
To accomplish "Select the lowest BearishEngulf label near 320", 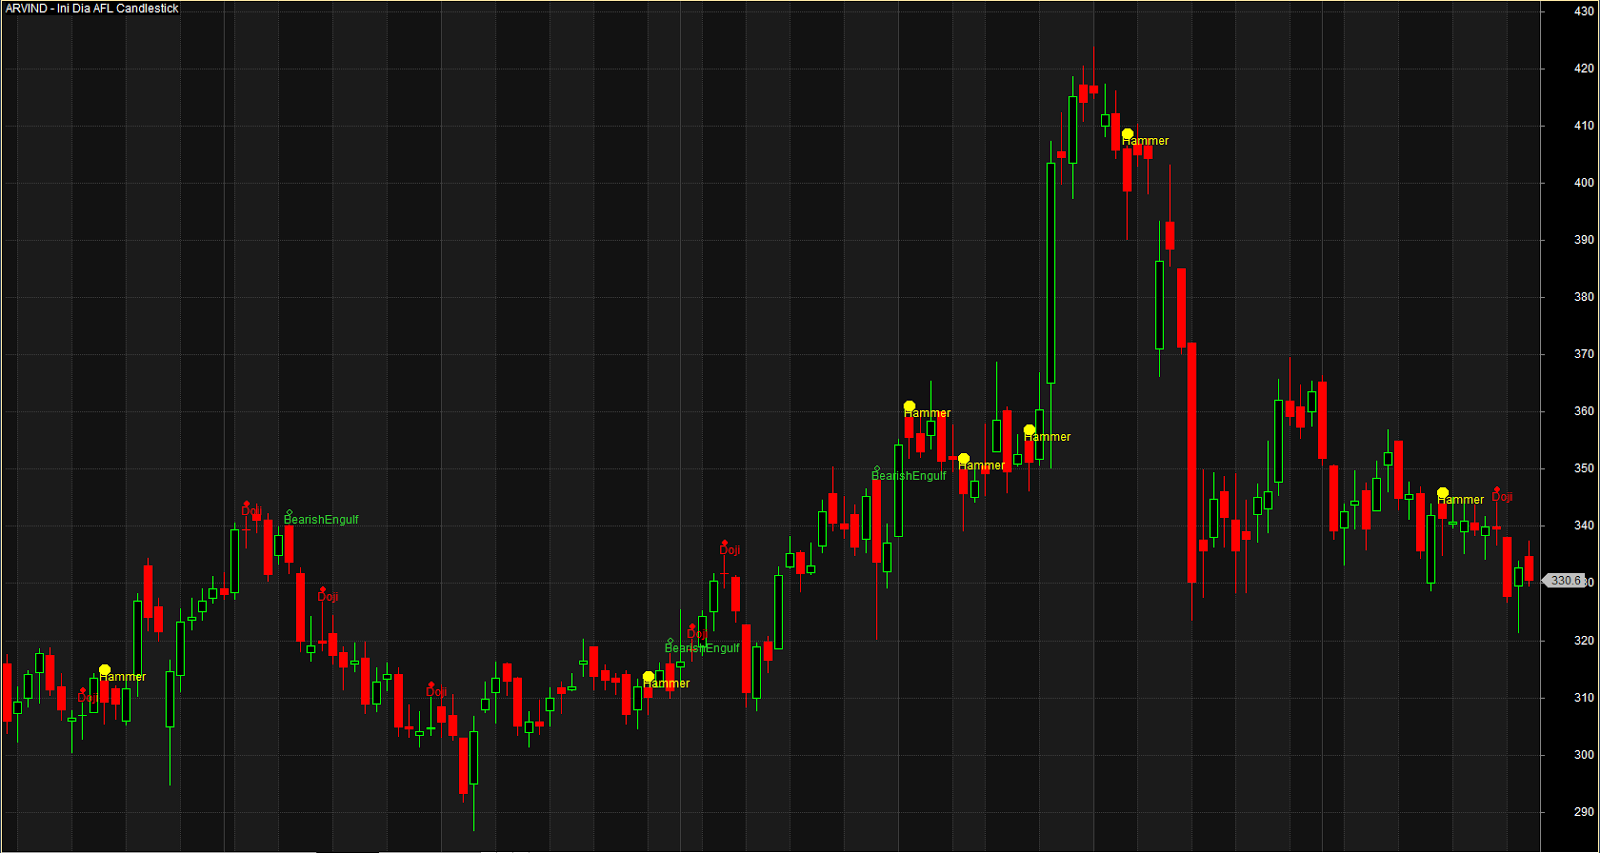I will pos(702,648).
